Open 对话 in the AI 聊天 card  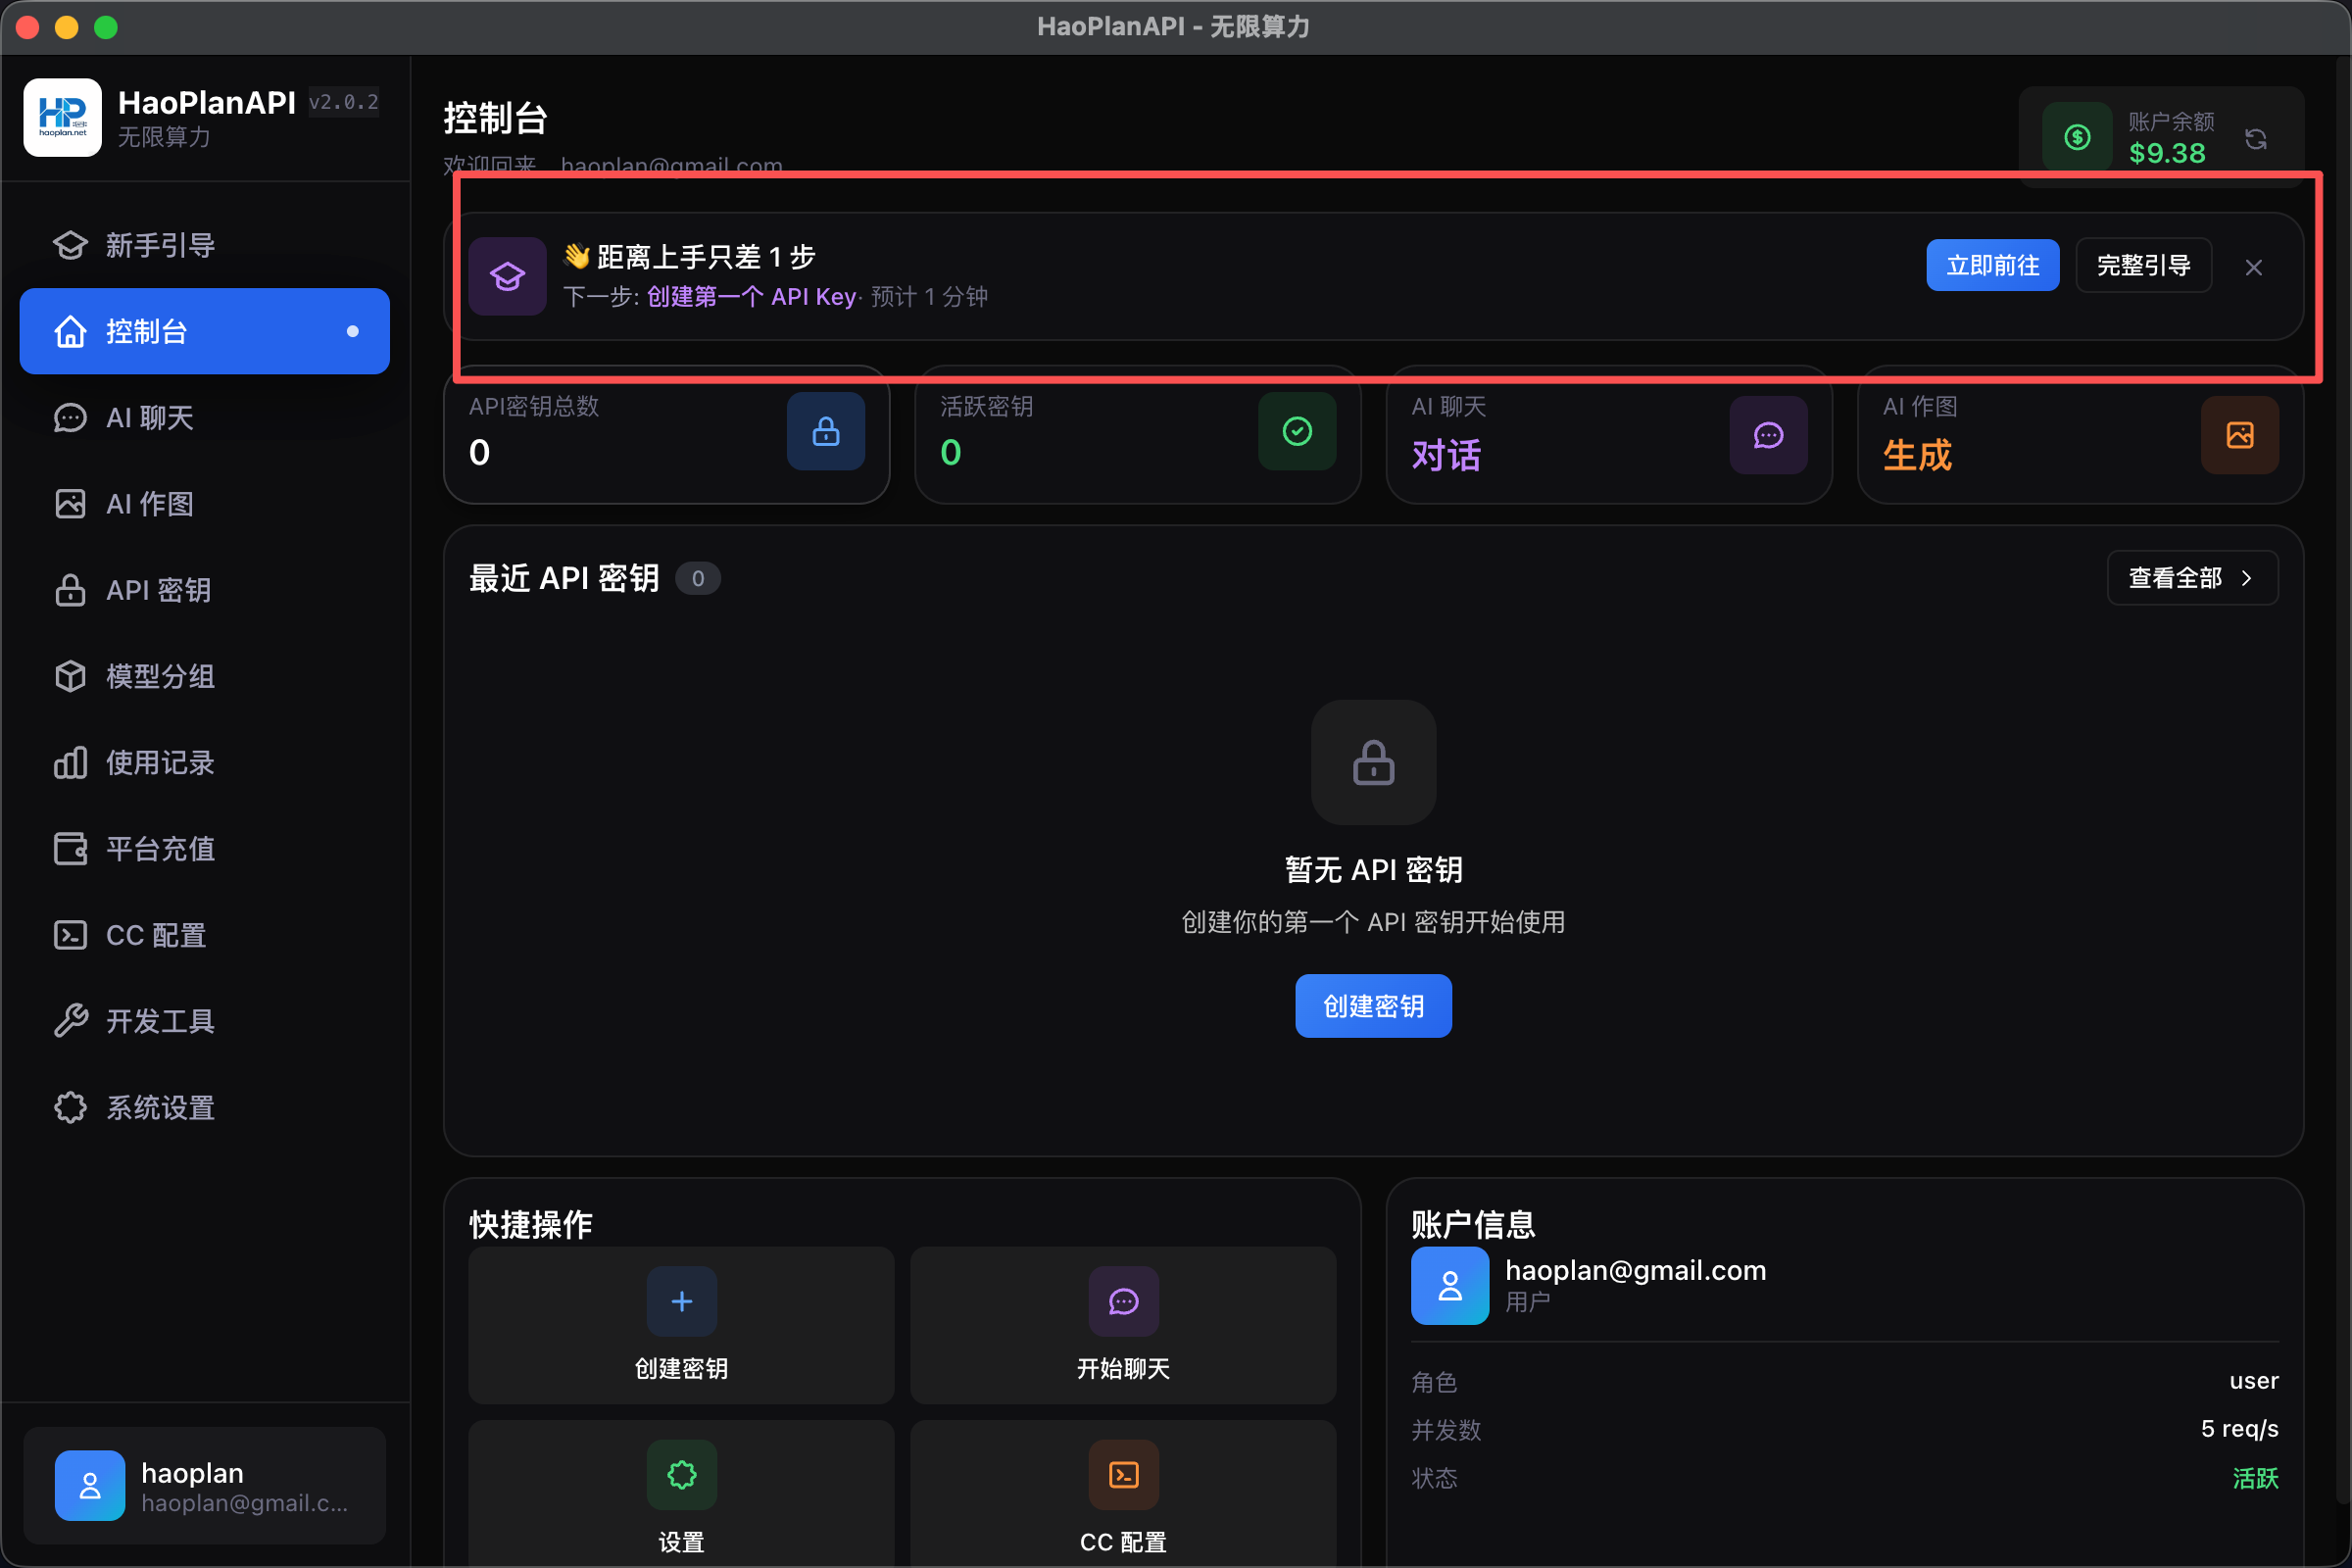point(1446,455)
